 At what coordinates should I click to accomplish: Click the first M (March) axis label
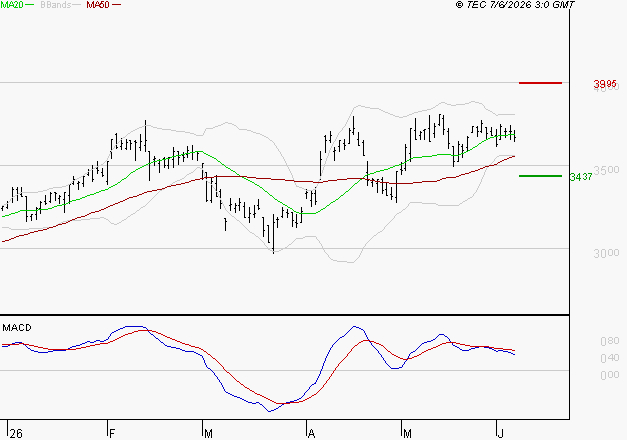pyautogui.click(x=208, y=434)
